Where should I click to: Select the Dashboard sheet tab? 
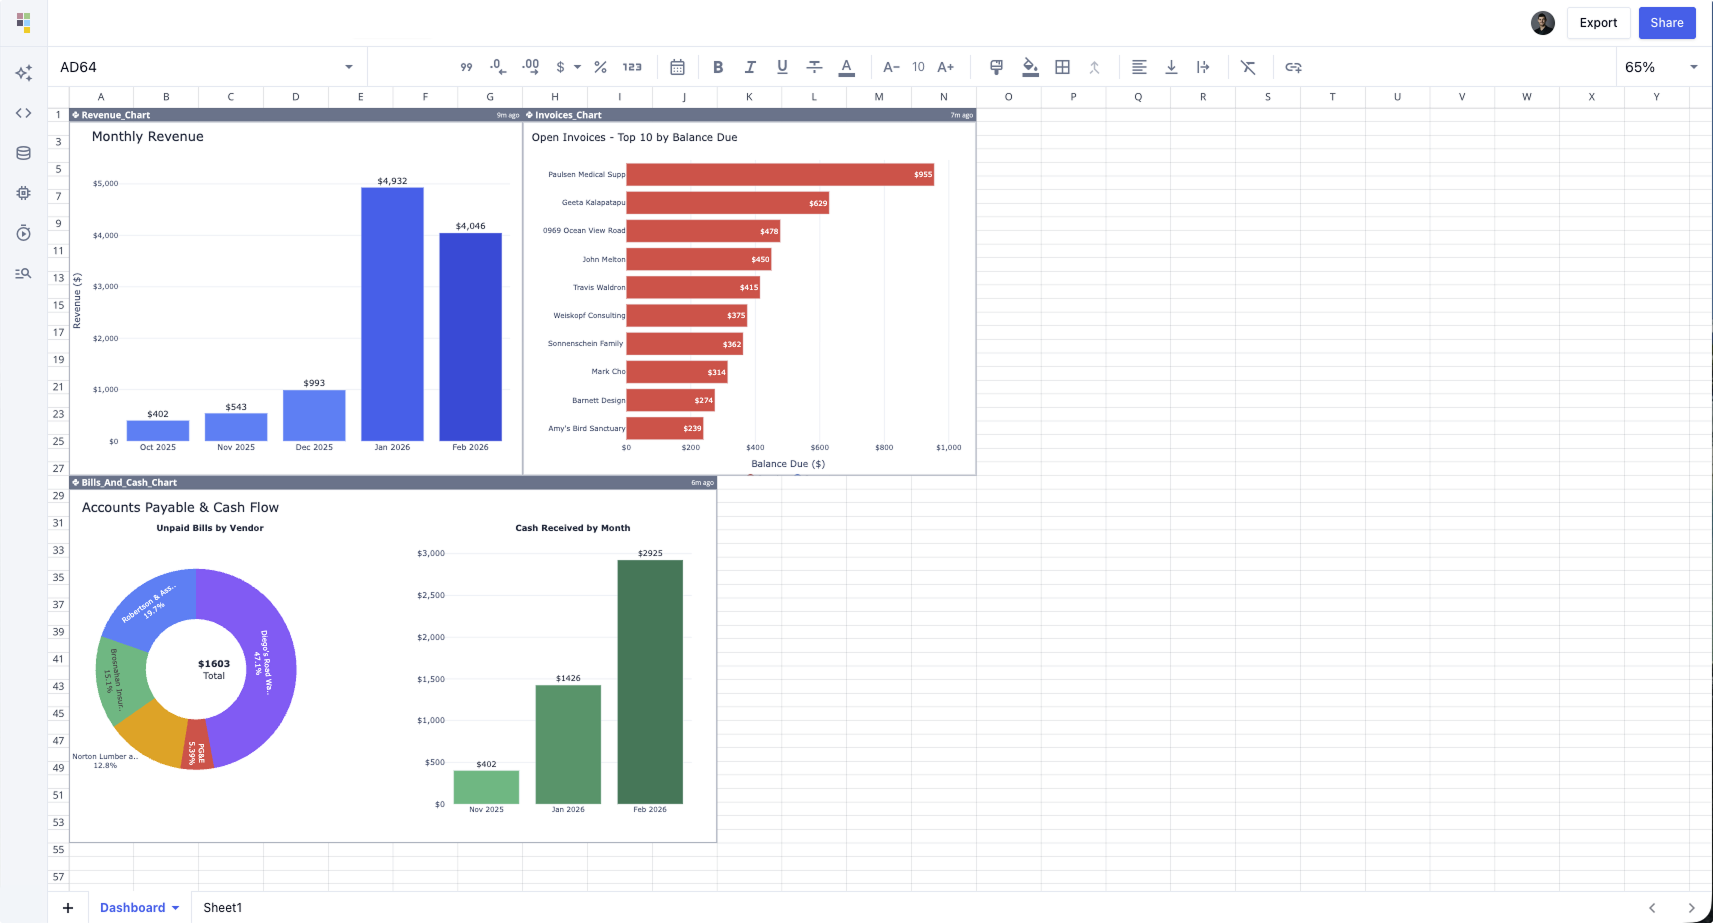(x=132, y=908)
